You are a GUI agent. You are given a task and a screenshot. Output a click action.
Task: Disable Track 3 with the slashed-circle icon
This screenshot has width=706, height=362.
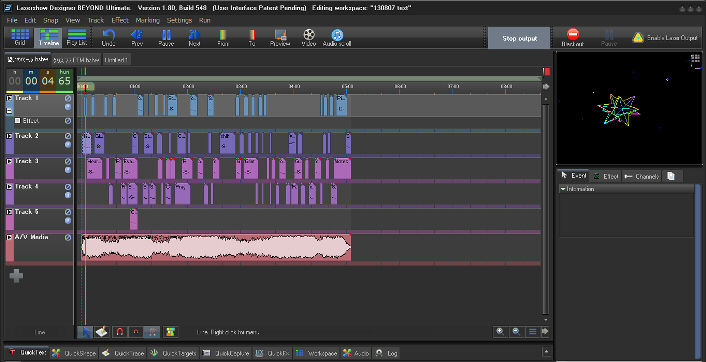[68, 161]
